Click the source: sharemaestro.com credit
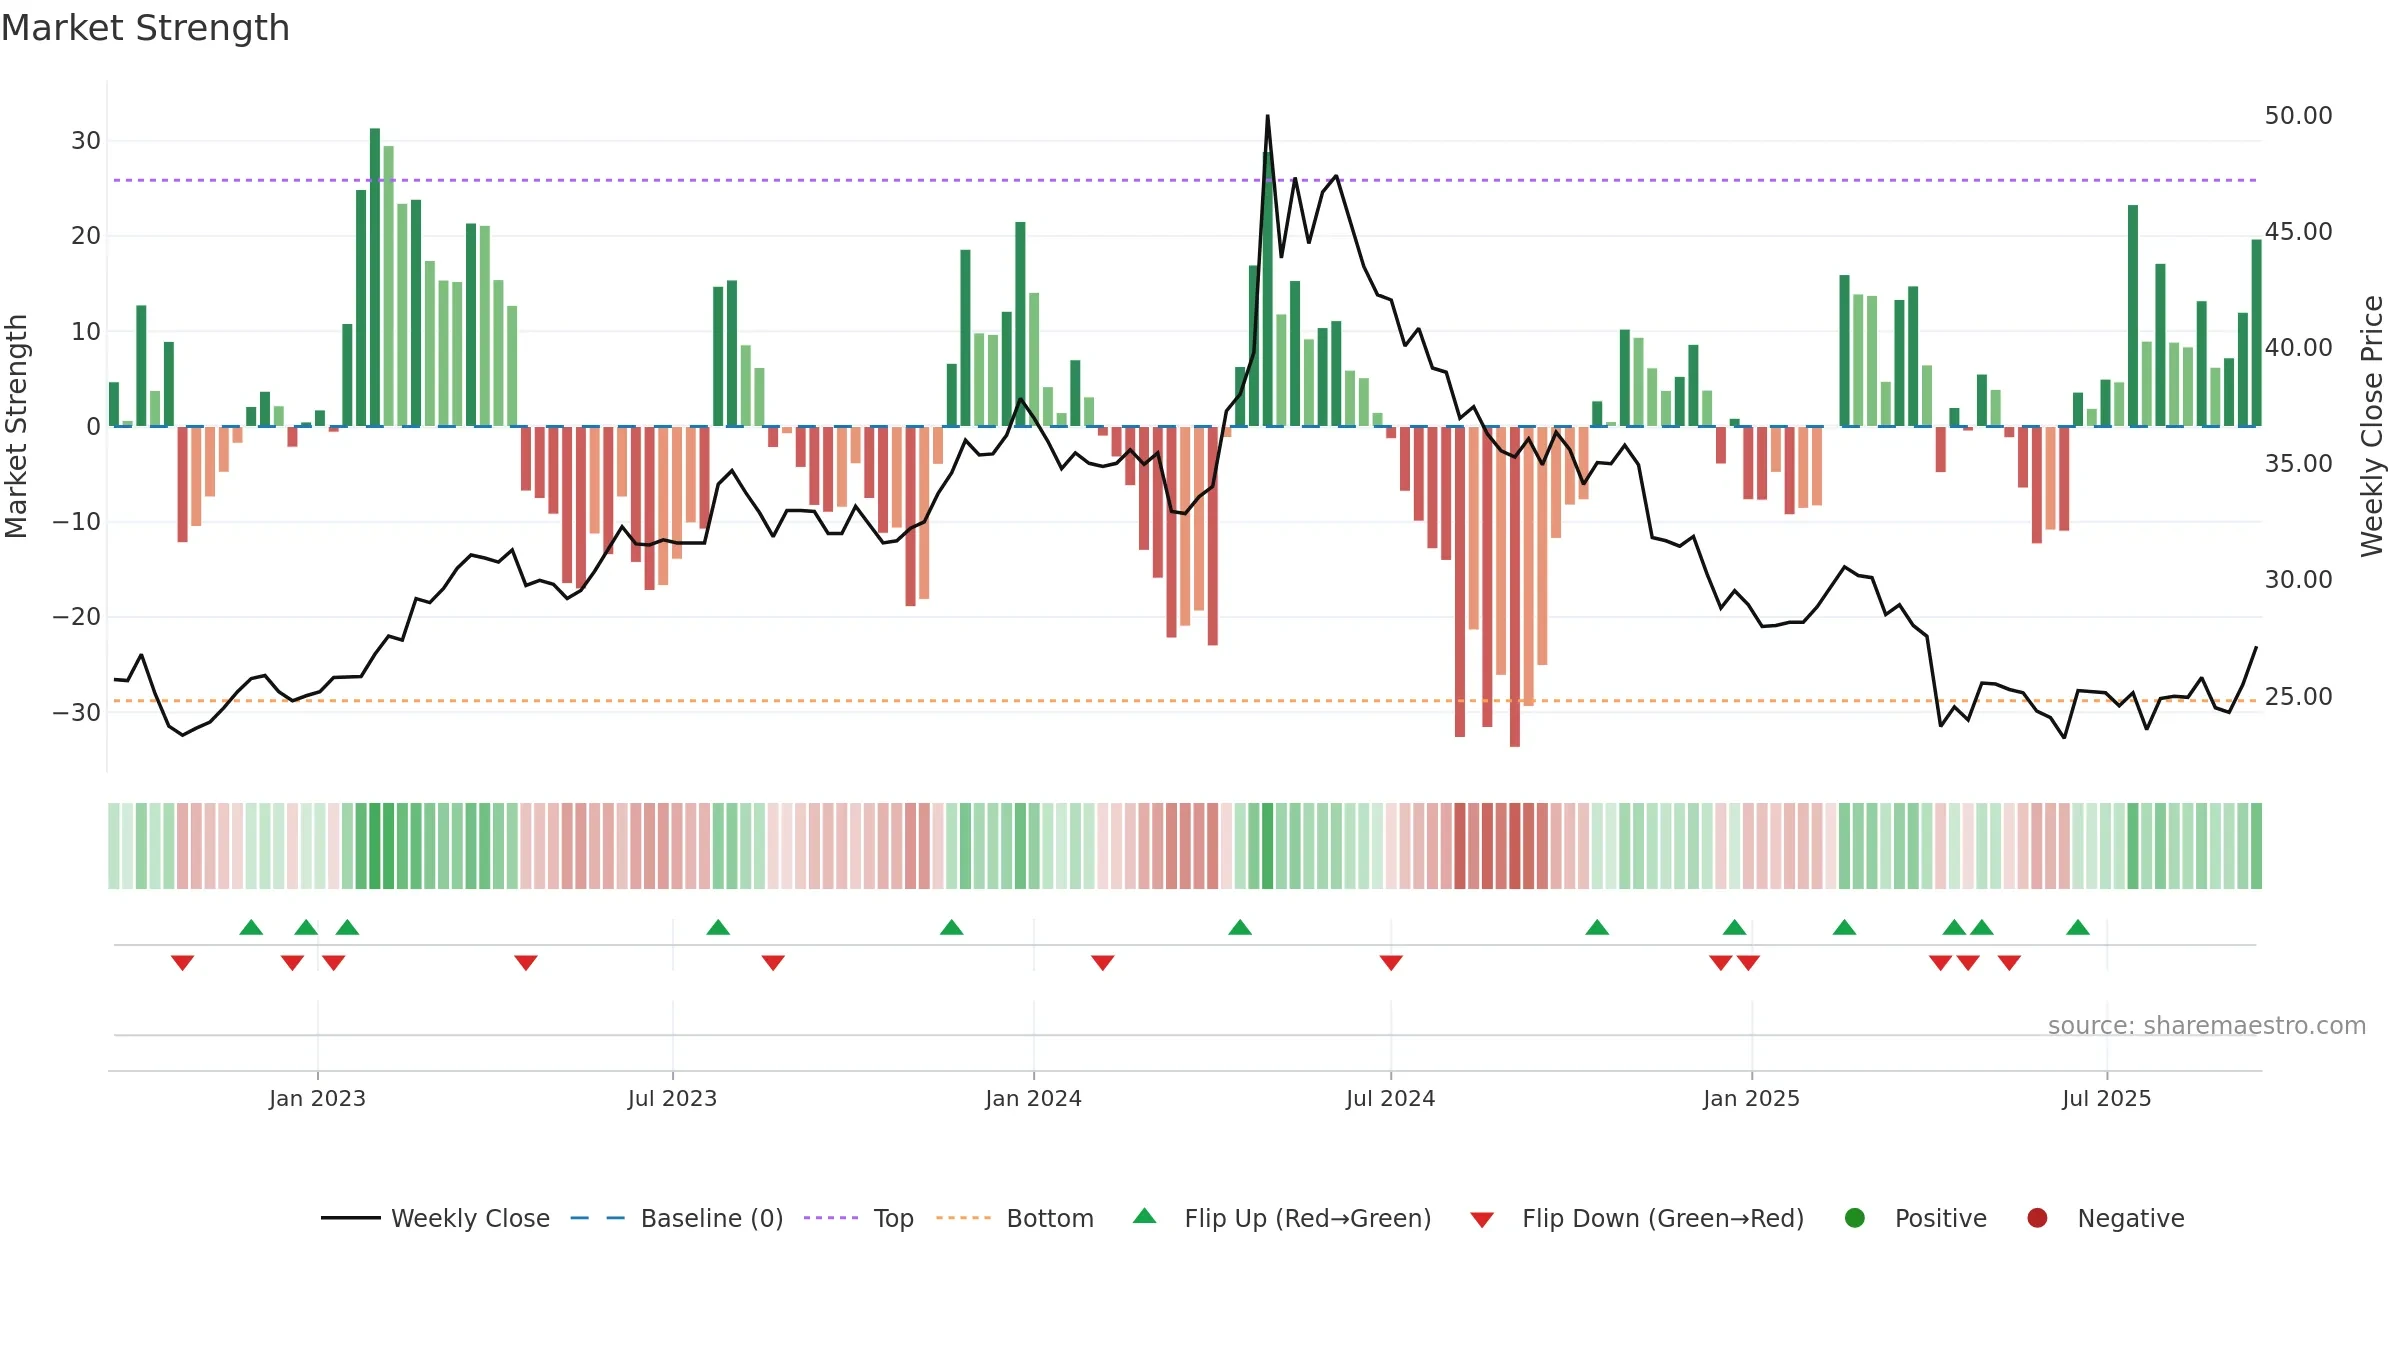 pos(2207,1025)
